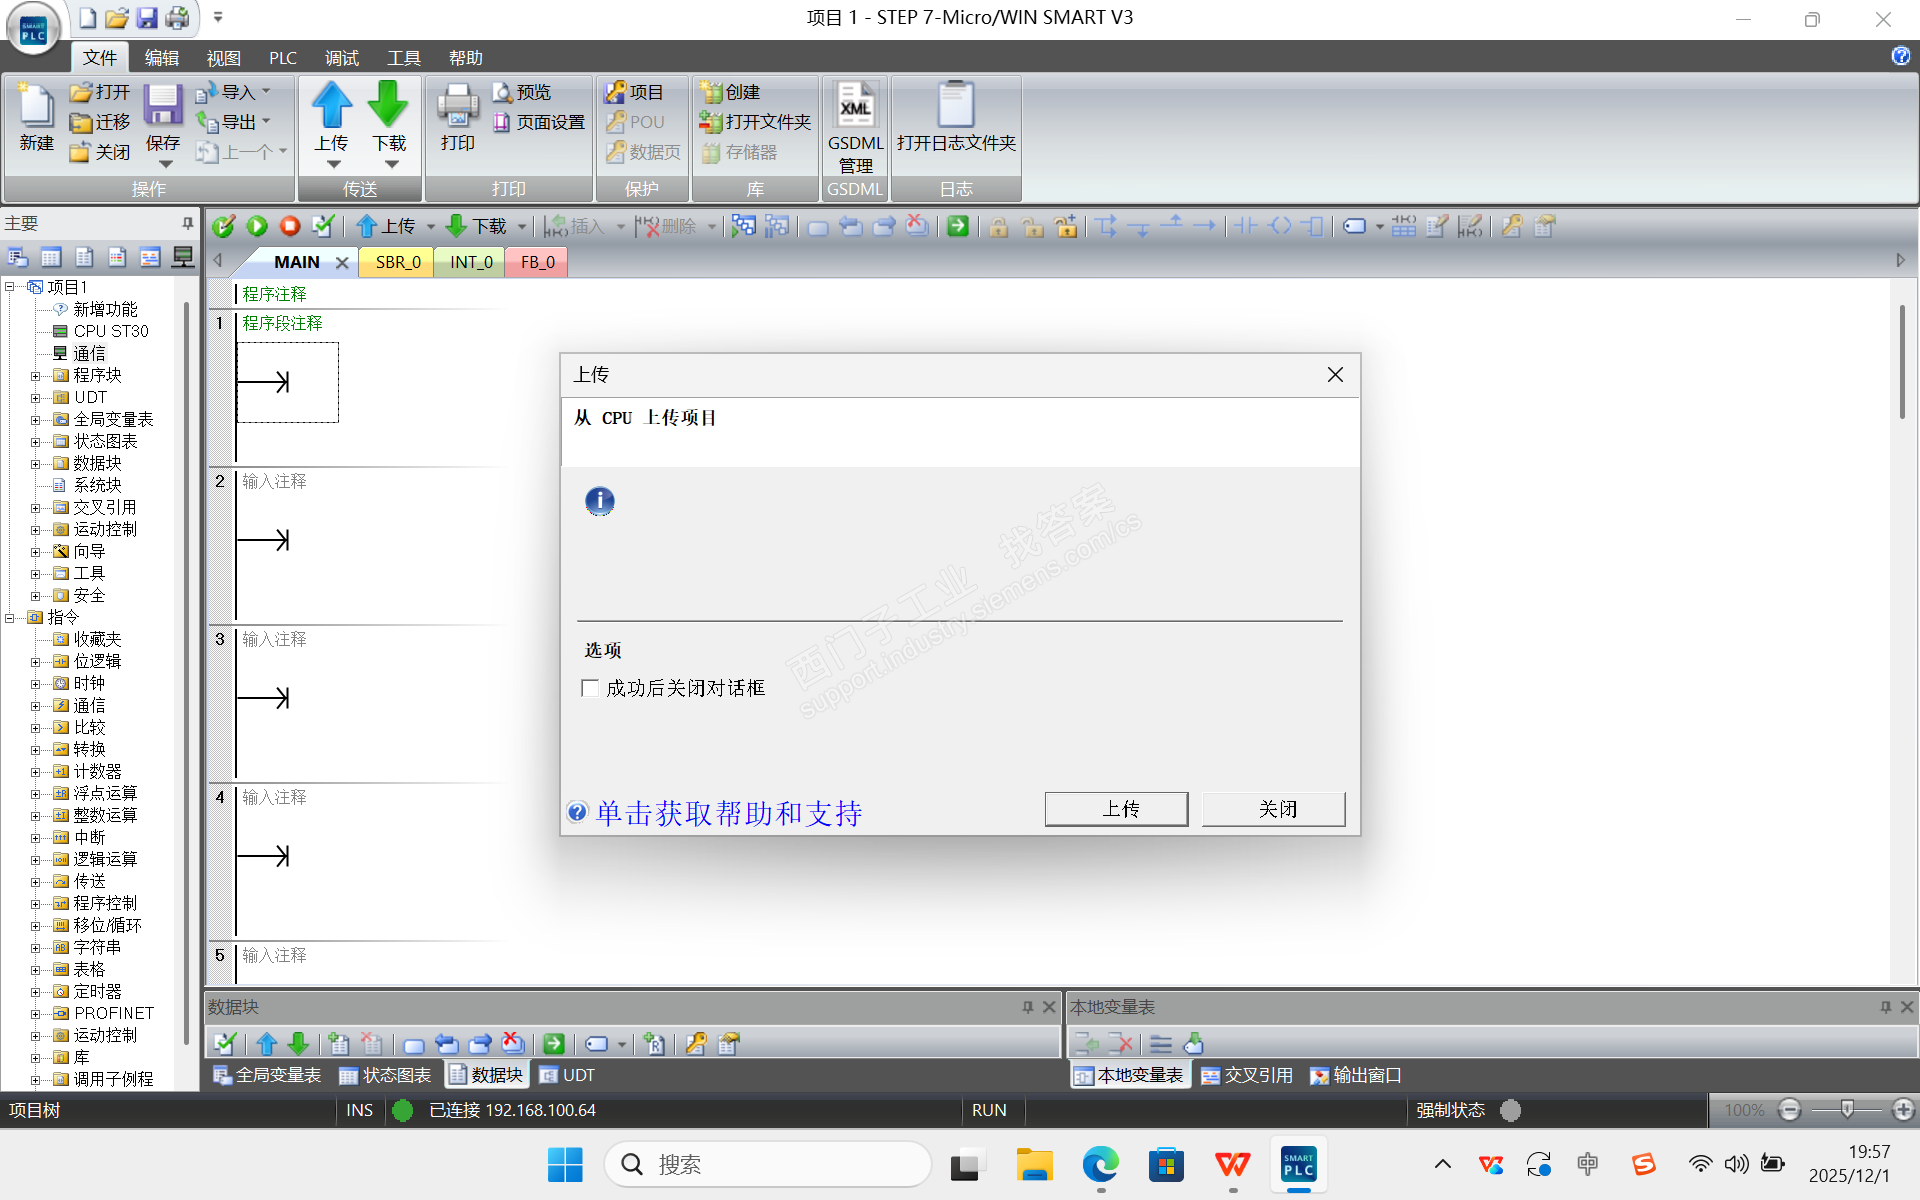Expand the 程序块 tree node
Screen dimensions: 1920x1200
tap(35, 376)
